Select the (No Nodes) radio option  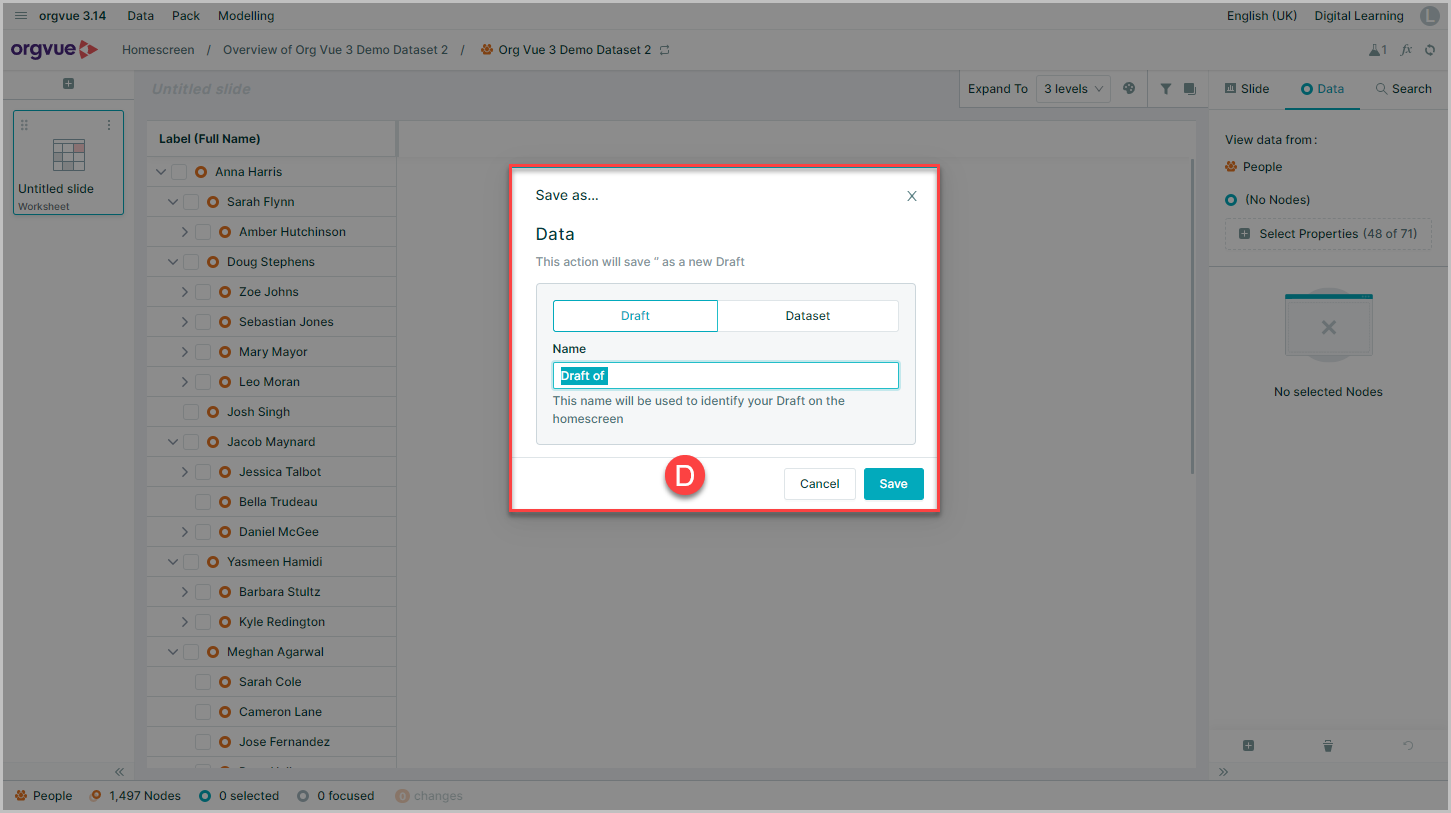[x=1231, y=200]
